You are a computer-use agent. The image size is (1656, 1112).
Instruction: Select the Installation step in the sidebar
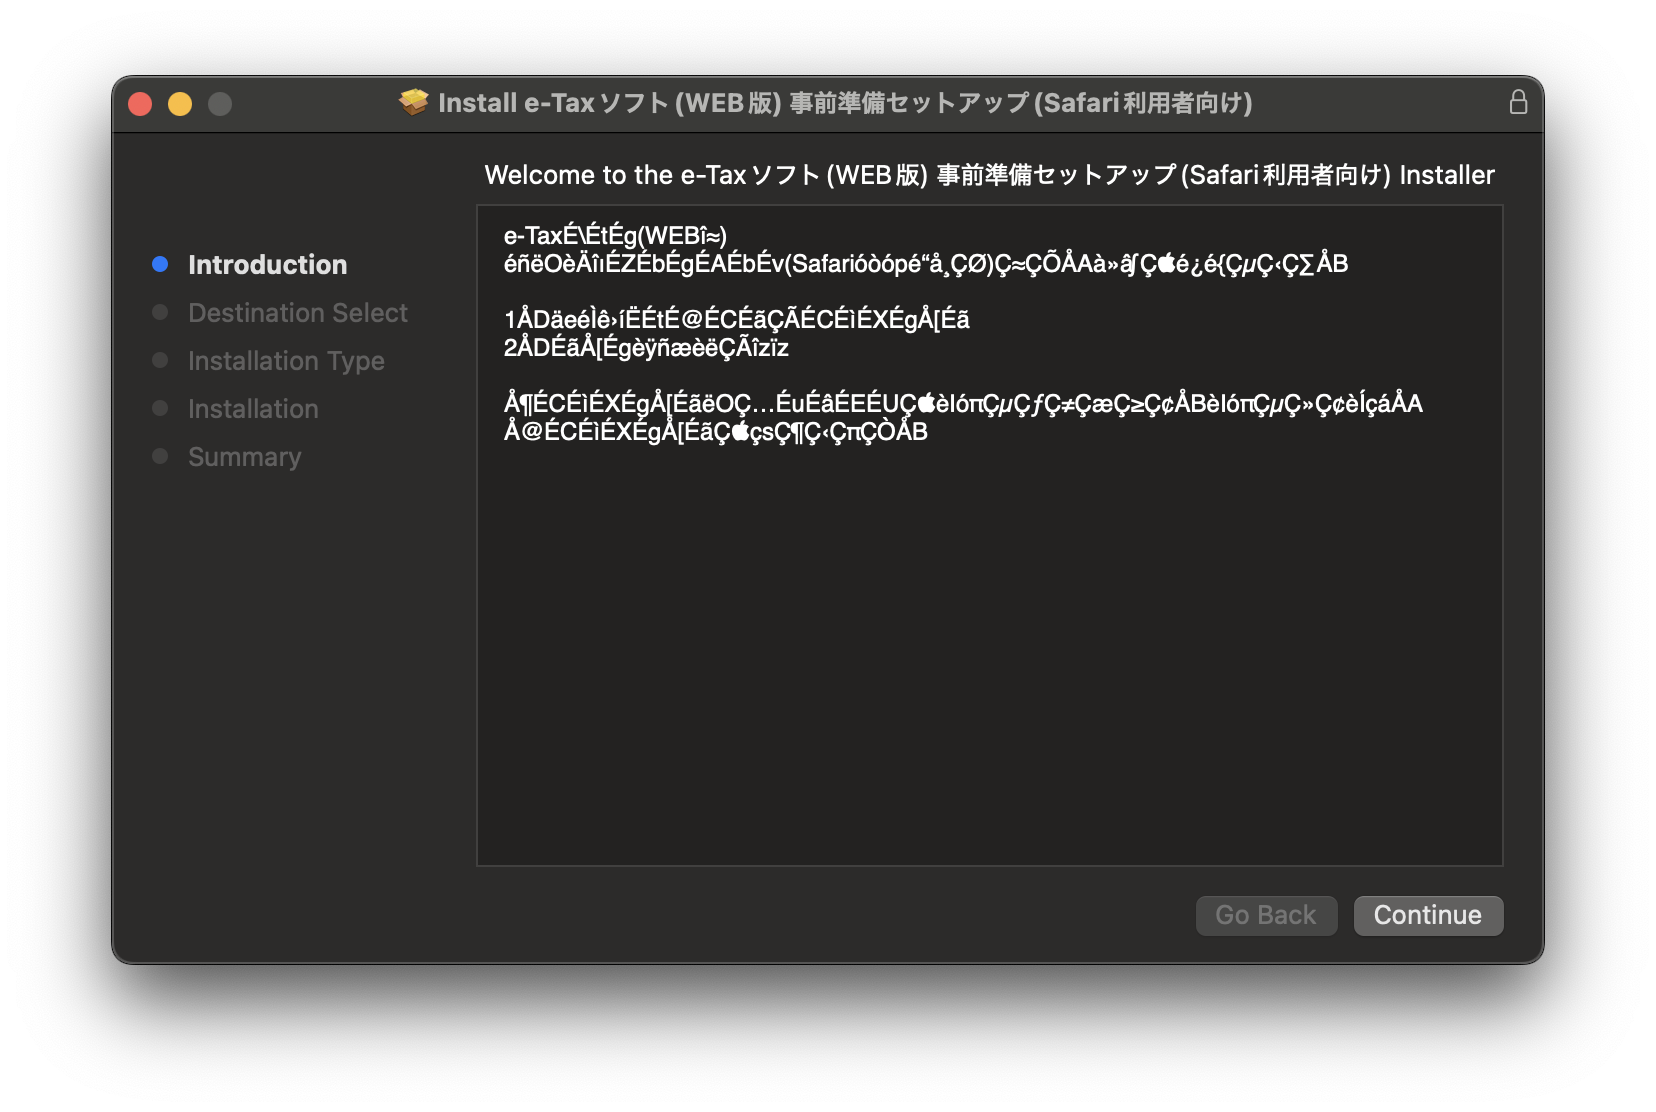pyautogui.click(x=253, y=409)
